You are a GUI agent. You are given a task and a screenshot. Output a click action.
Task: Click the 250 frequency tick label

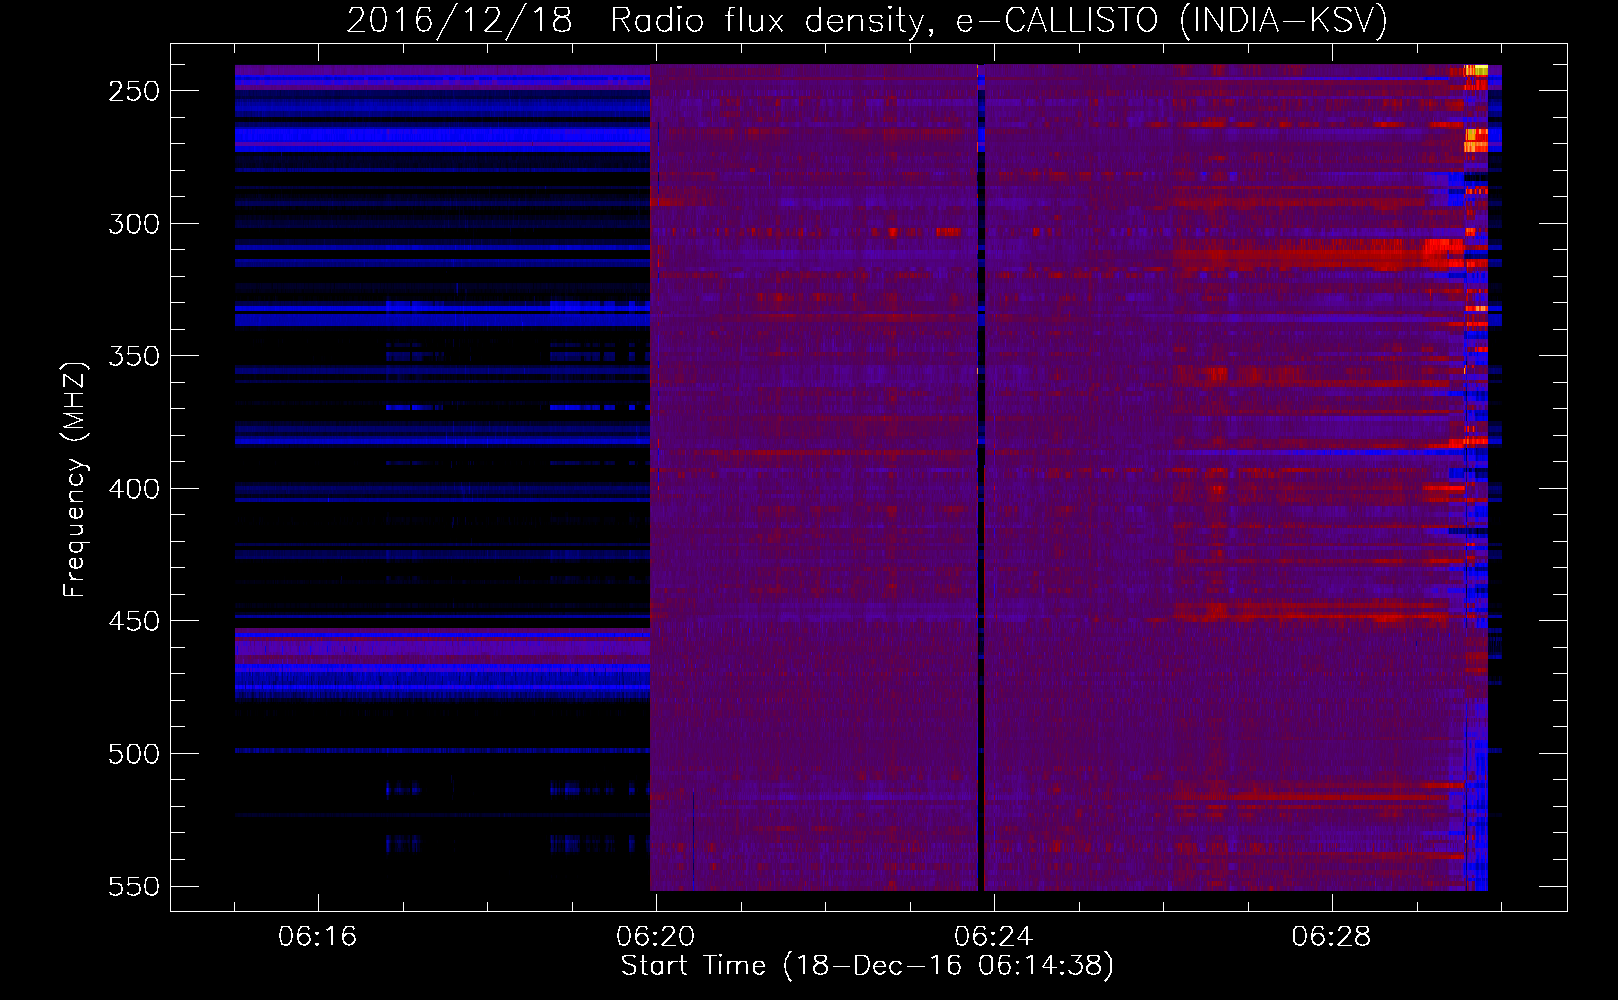pyautogui.click(x=134, y=91)
